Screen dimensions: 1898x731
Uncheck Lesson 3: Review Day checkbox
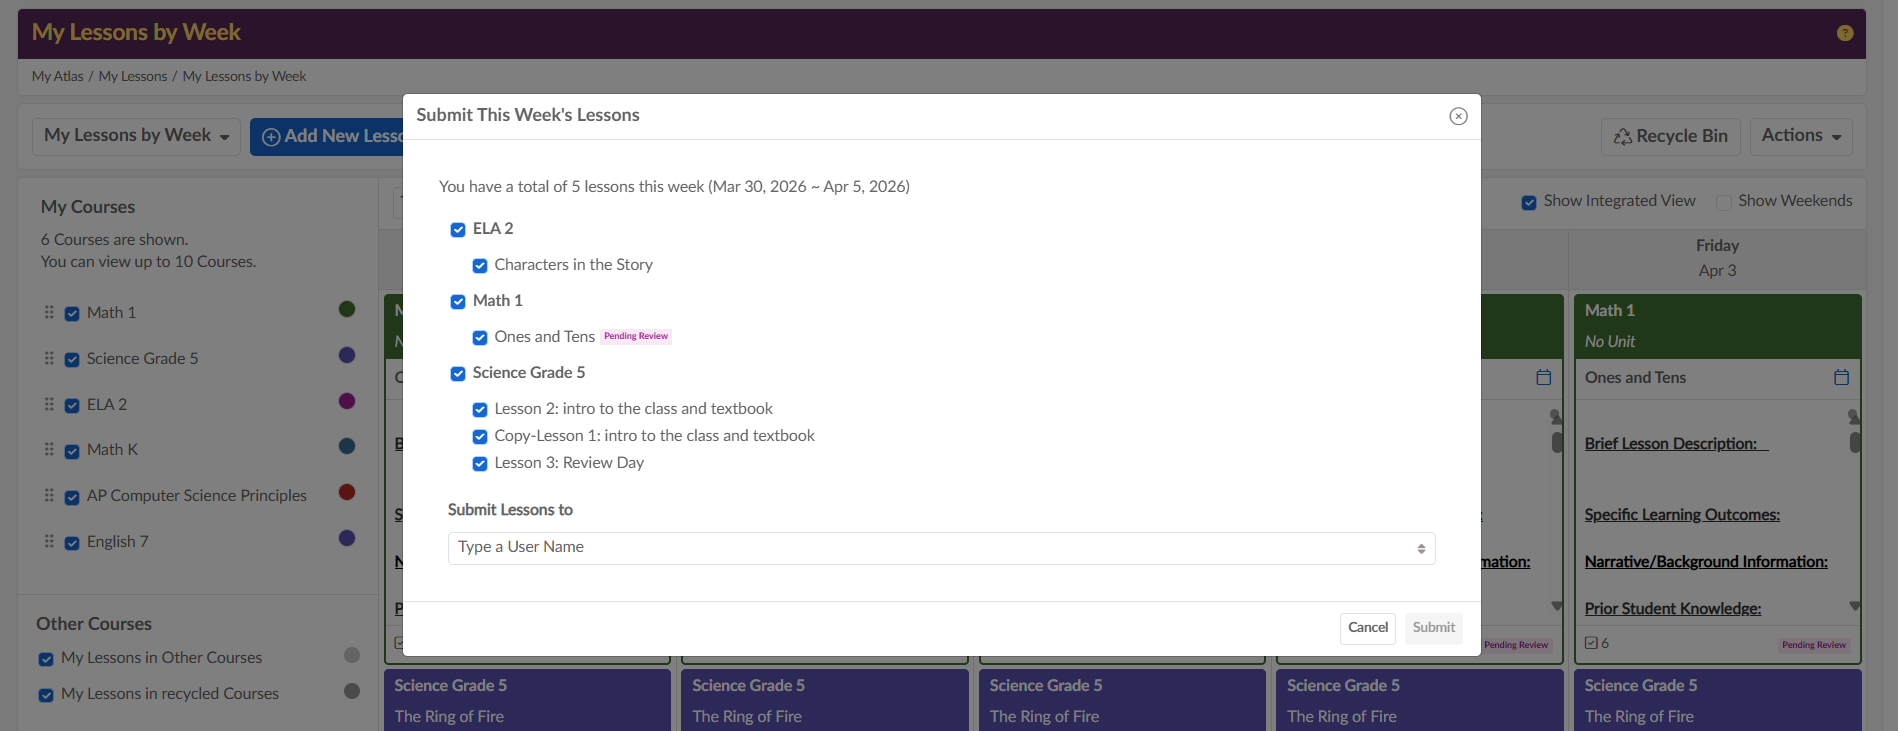[480, 464]
